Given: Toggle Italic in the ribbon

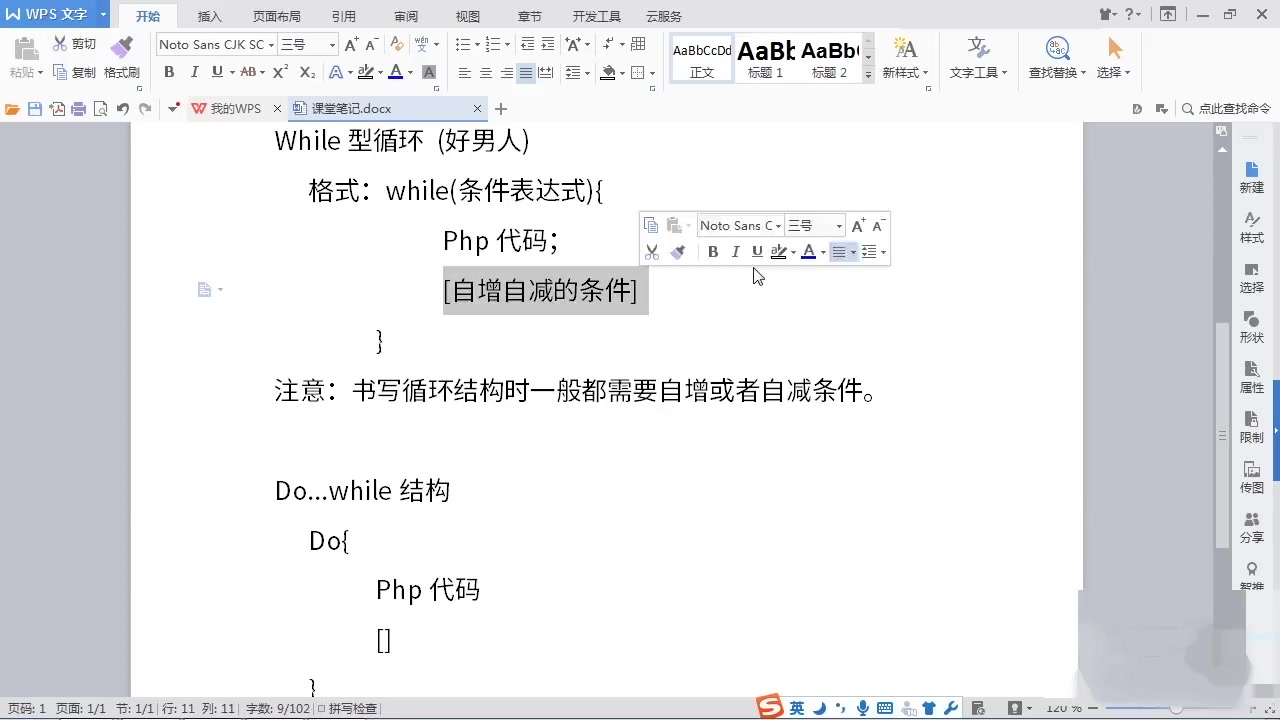Looking at the screenshot, I should click(x=193, y=72).
